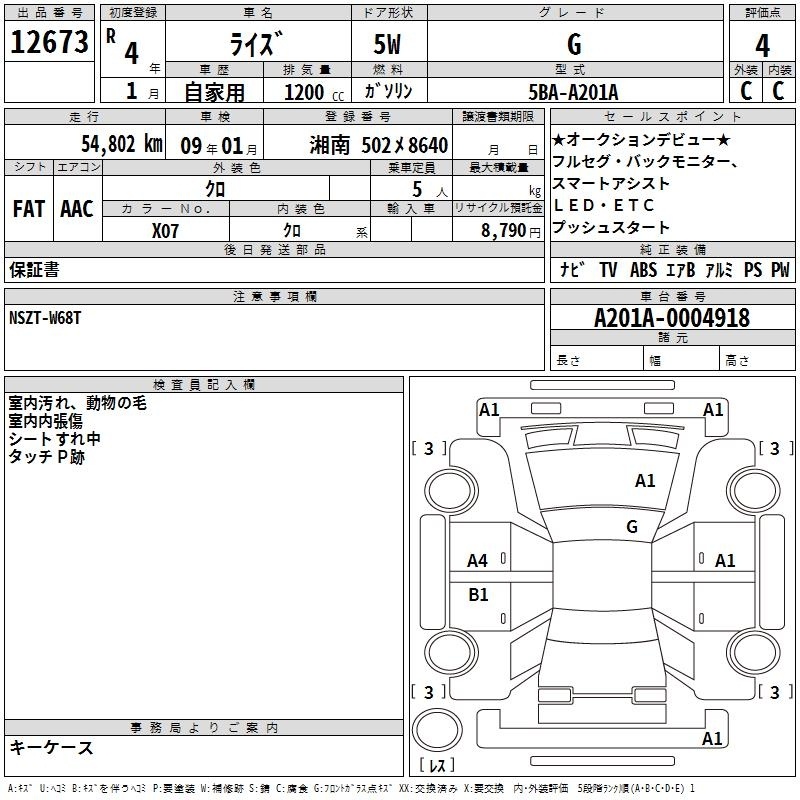800x800 pixels.
Task: Select the model code 5BA-A201A
Action: pyautogui.click(x=573, y=91)
